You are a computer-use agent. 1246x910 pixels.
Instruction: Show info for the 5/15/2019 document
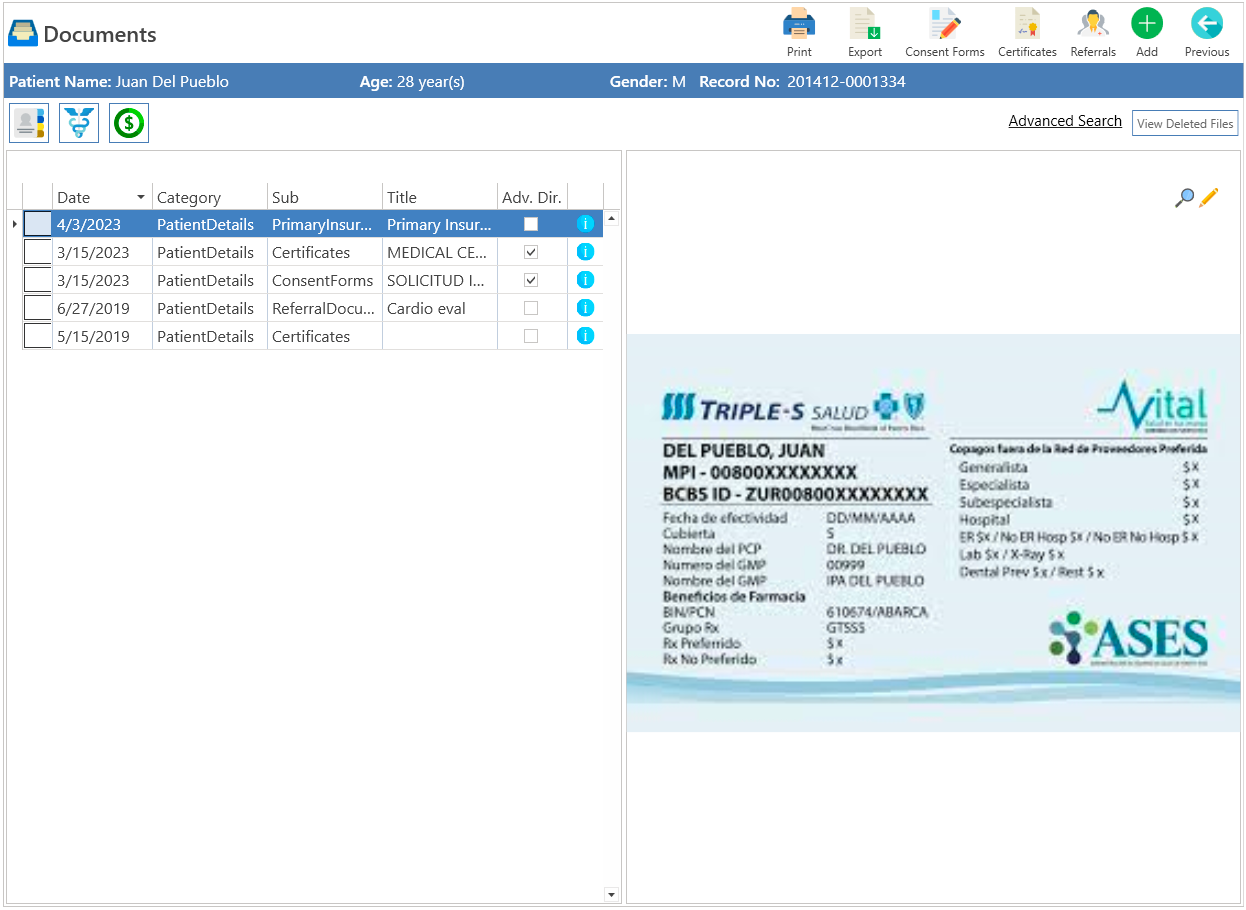tap(586, 336)
